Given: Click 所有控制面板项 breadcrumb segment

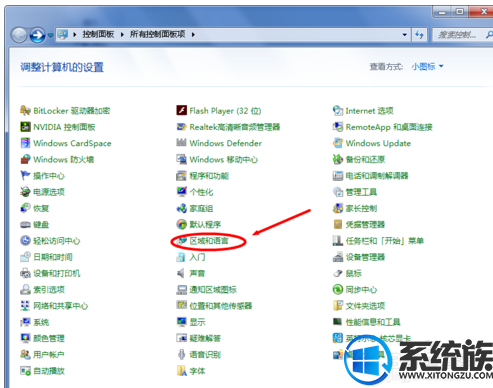Looking at the screenshot, I should [x=157, y=34].
